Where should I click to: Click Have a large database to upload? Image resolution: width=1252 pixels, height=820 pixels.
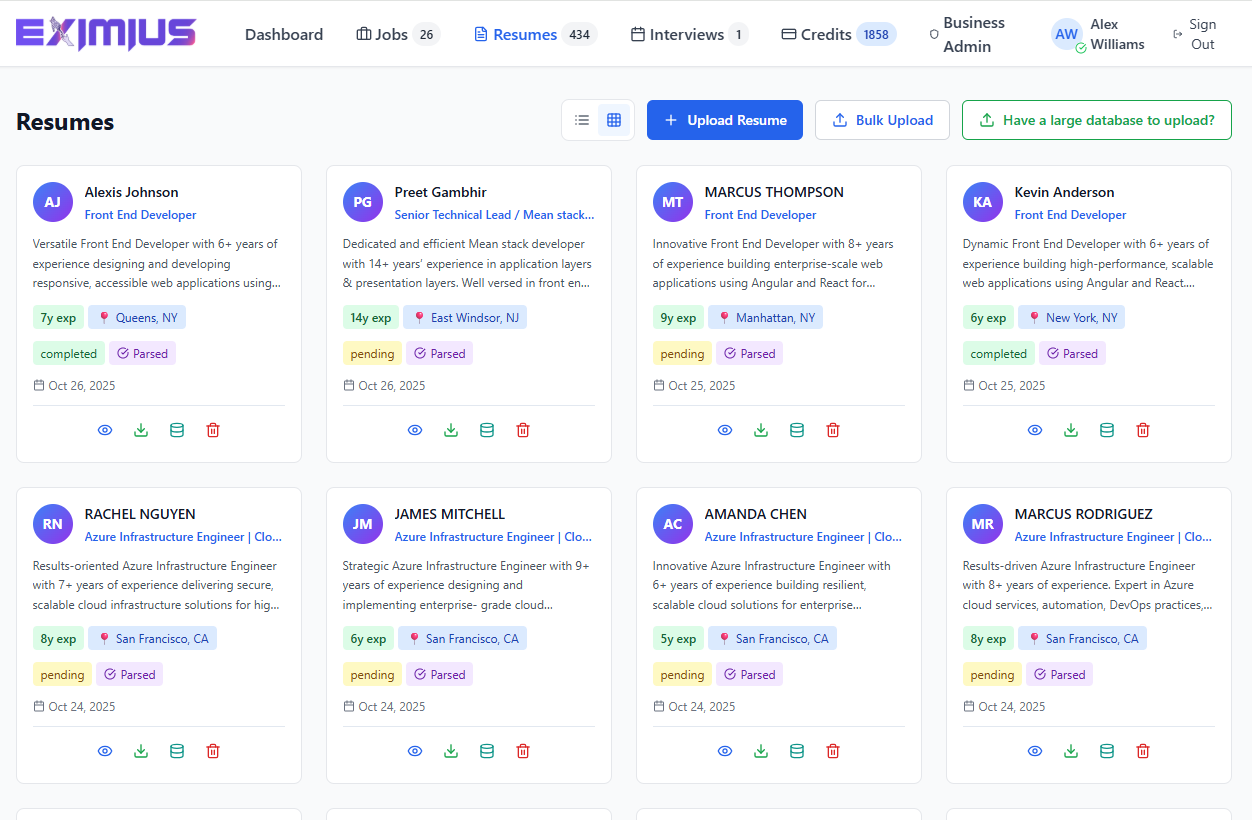(1096, 120)
